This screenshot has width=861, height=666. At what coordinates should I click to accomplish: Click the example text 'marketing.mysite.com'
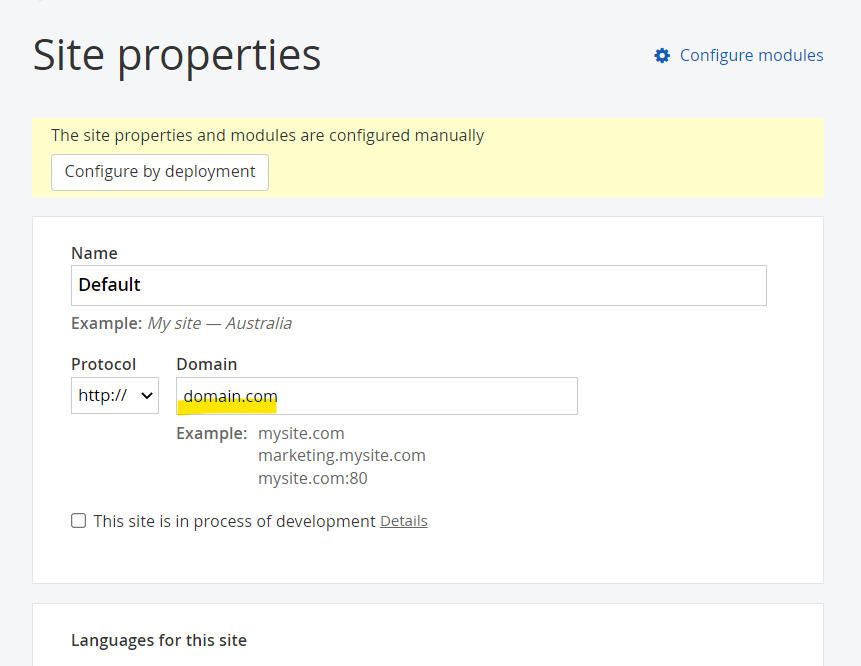click(x=342, y=456)
